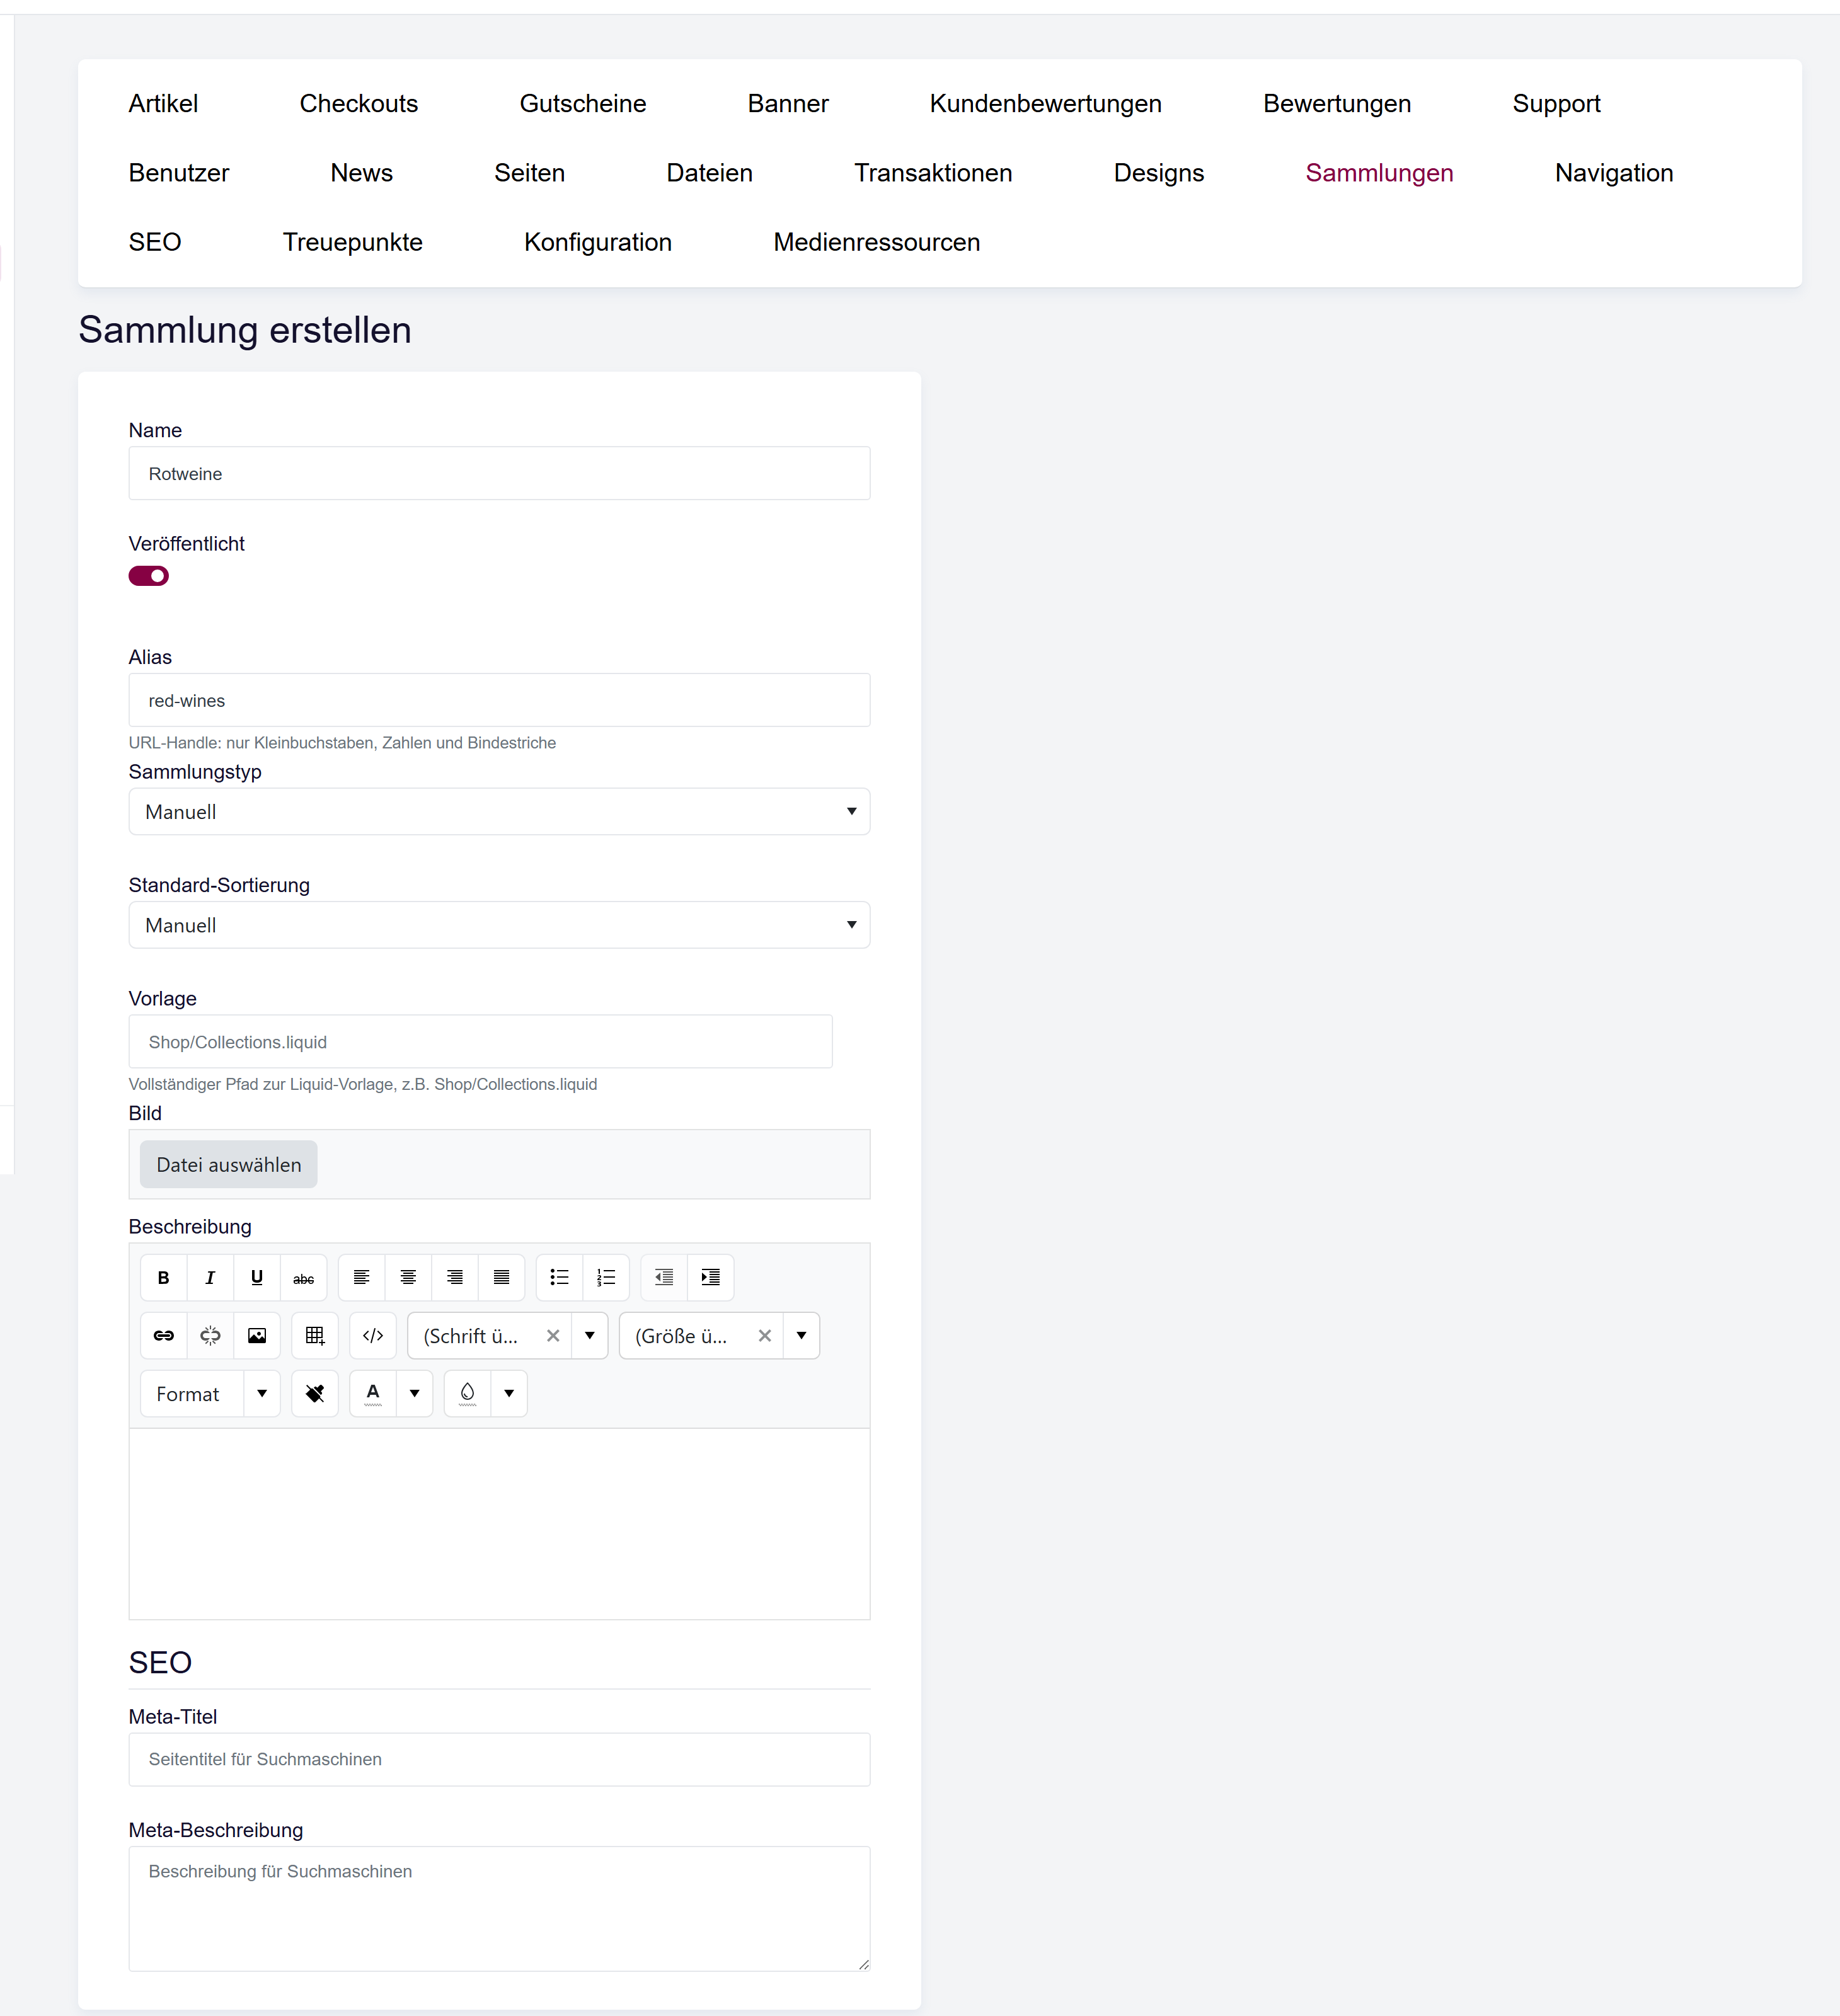Viewport: 1840px width, 2016px height.
Task: Toggle the Veröffentlicht switch off
Action: point(149,576)
